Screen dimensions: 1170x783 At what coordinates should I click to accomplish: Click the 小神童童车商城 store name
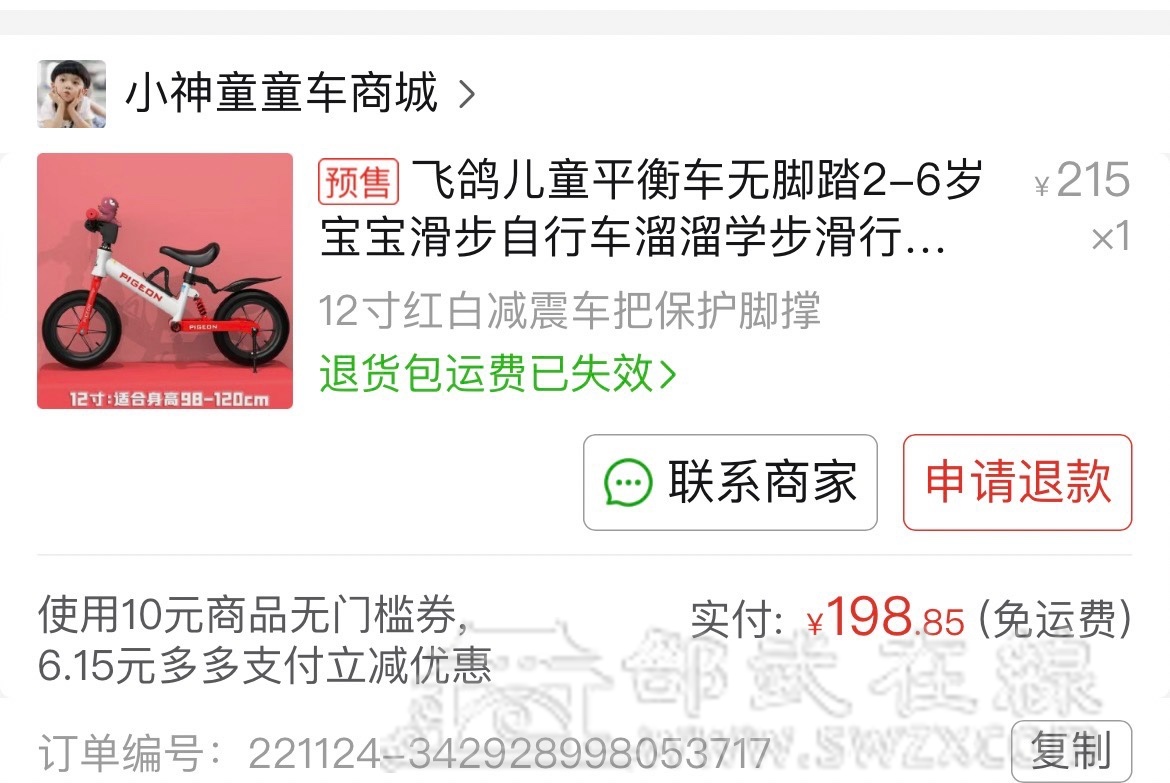281,93
